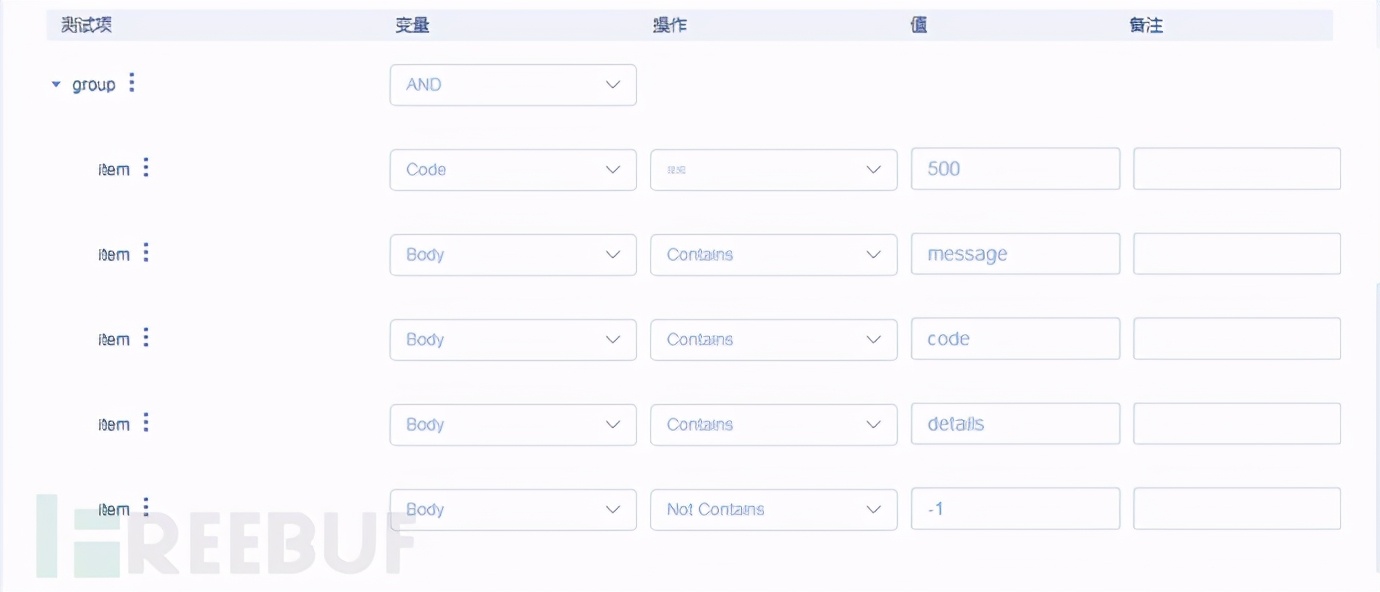Select the 变量 column header
Screen dimensions: 1380x592
413,24
